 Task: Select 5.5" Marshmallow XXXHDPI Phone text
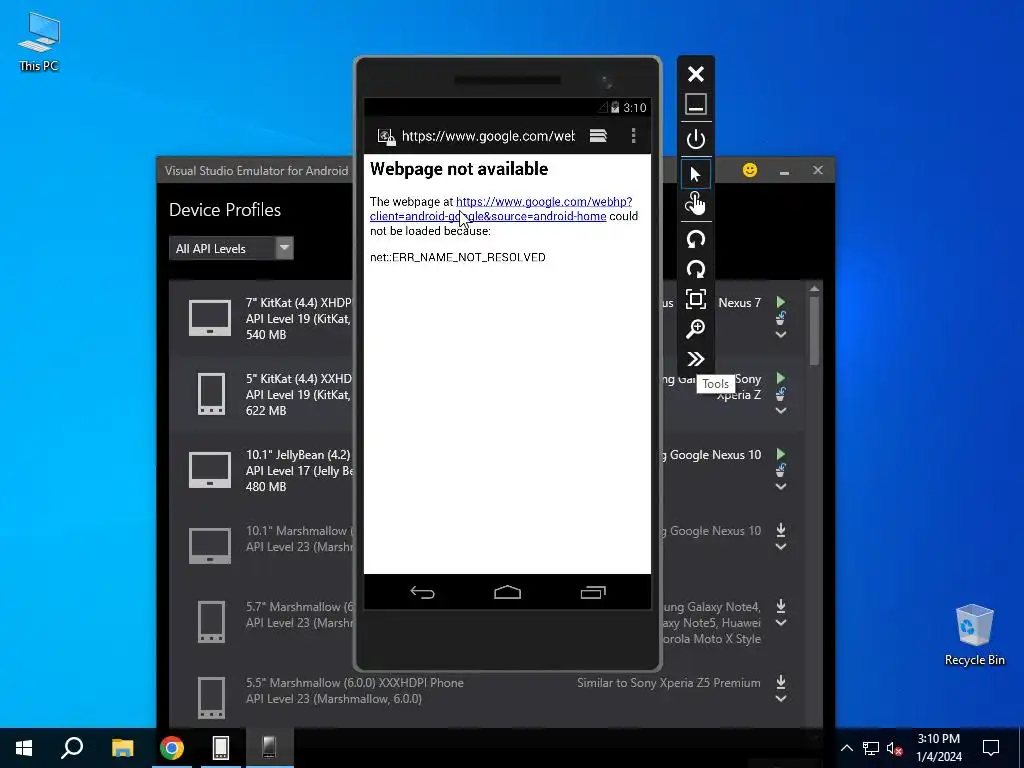(355, 682)
